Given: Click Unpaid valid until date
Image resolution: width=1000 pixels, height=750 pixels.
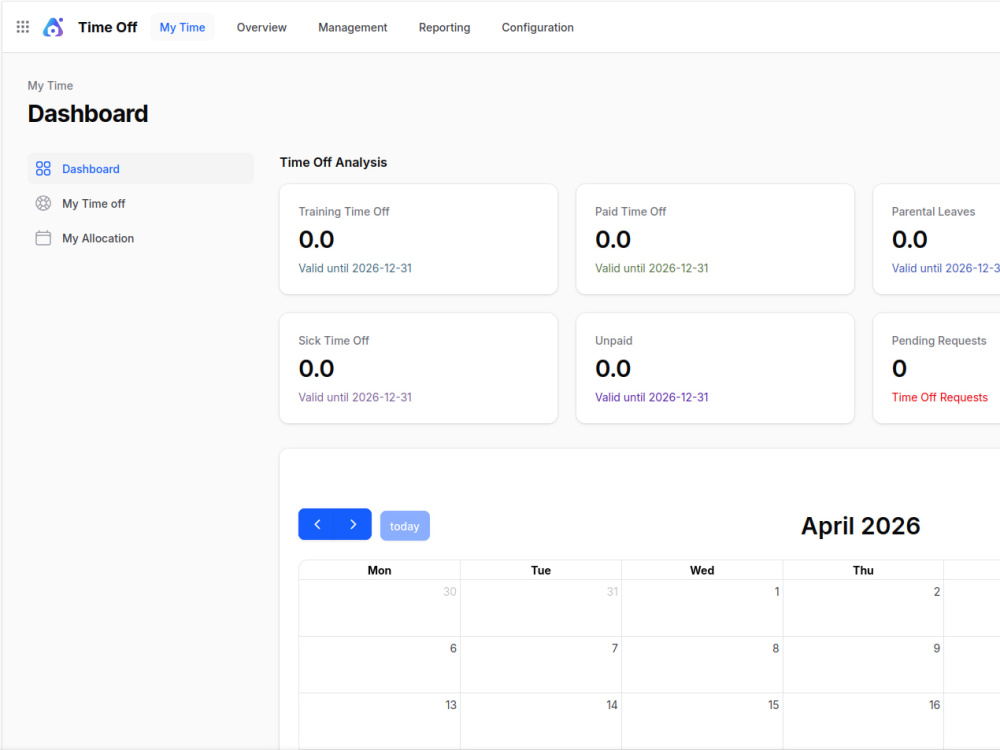Looking at the screenshot, I should (x=652, y=397).
